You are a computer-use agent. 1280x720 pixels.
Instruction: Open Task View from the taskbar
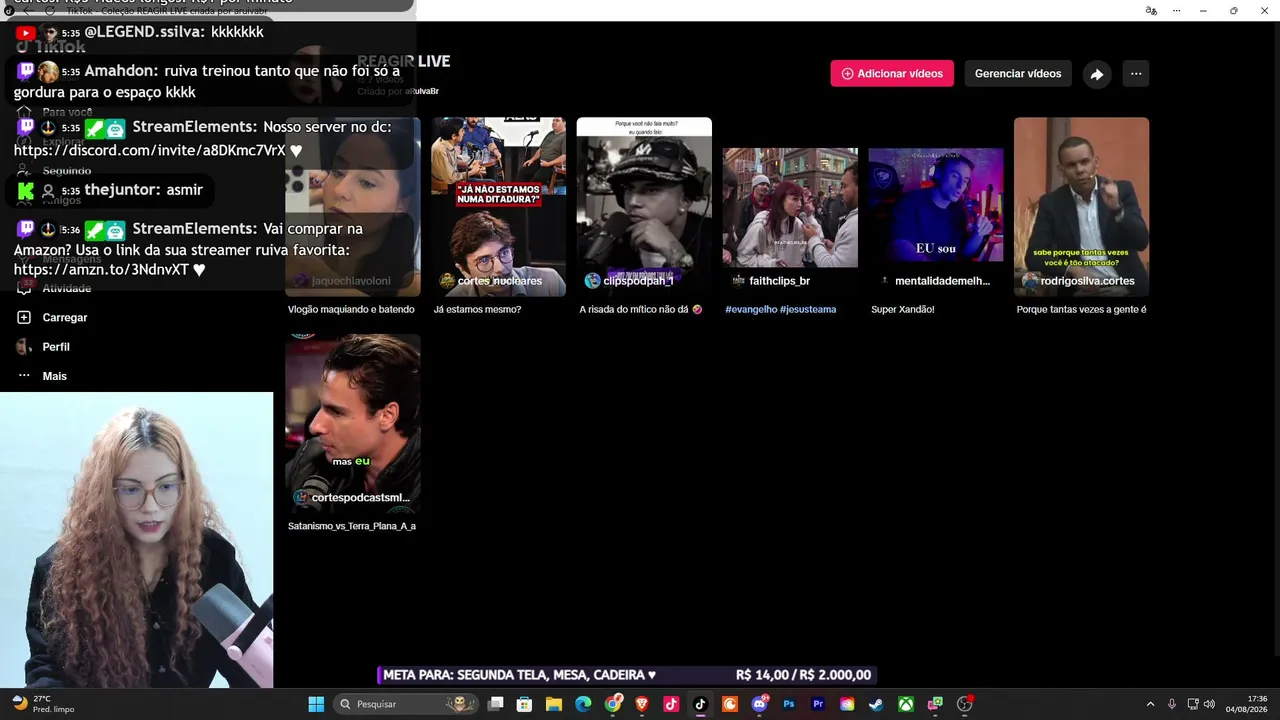(x=495, y=704)
